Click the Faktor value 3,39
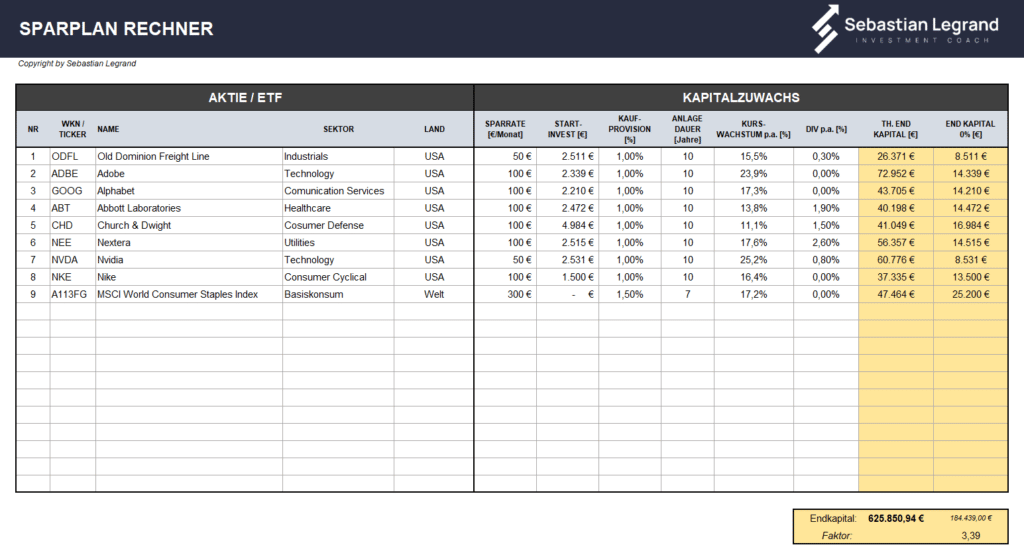Viewport: 1024px width, 557px height. 970,535
